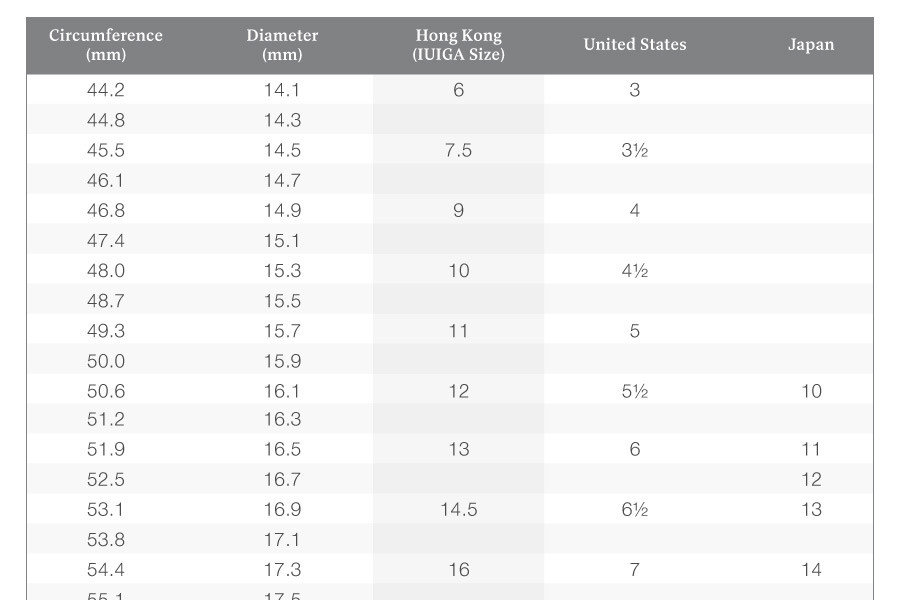Select diameter value 15.7
Screen dimensions: 900x600
(282, 331)
